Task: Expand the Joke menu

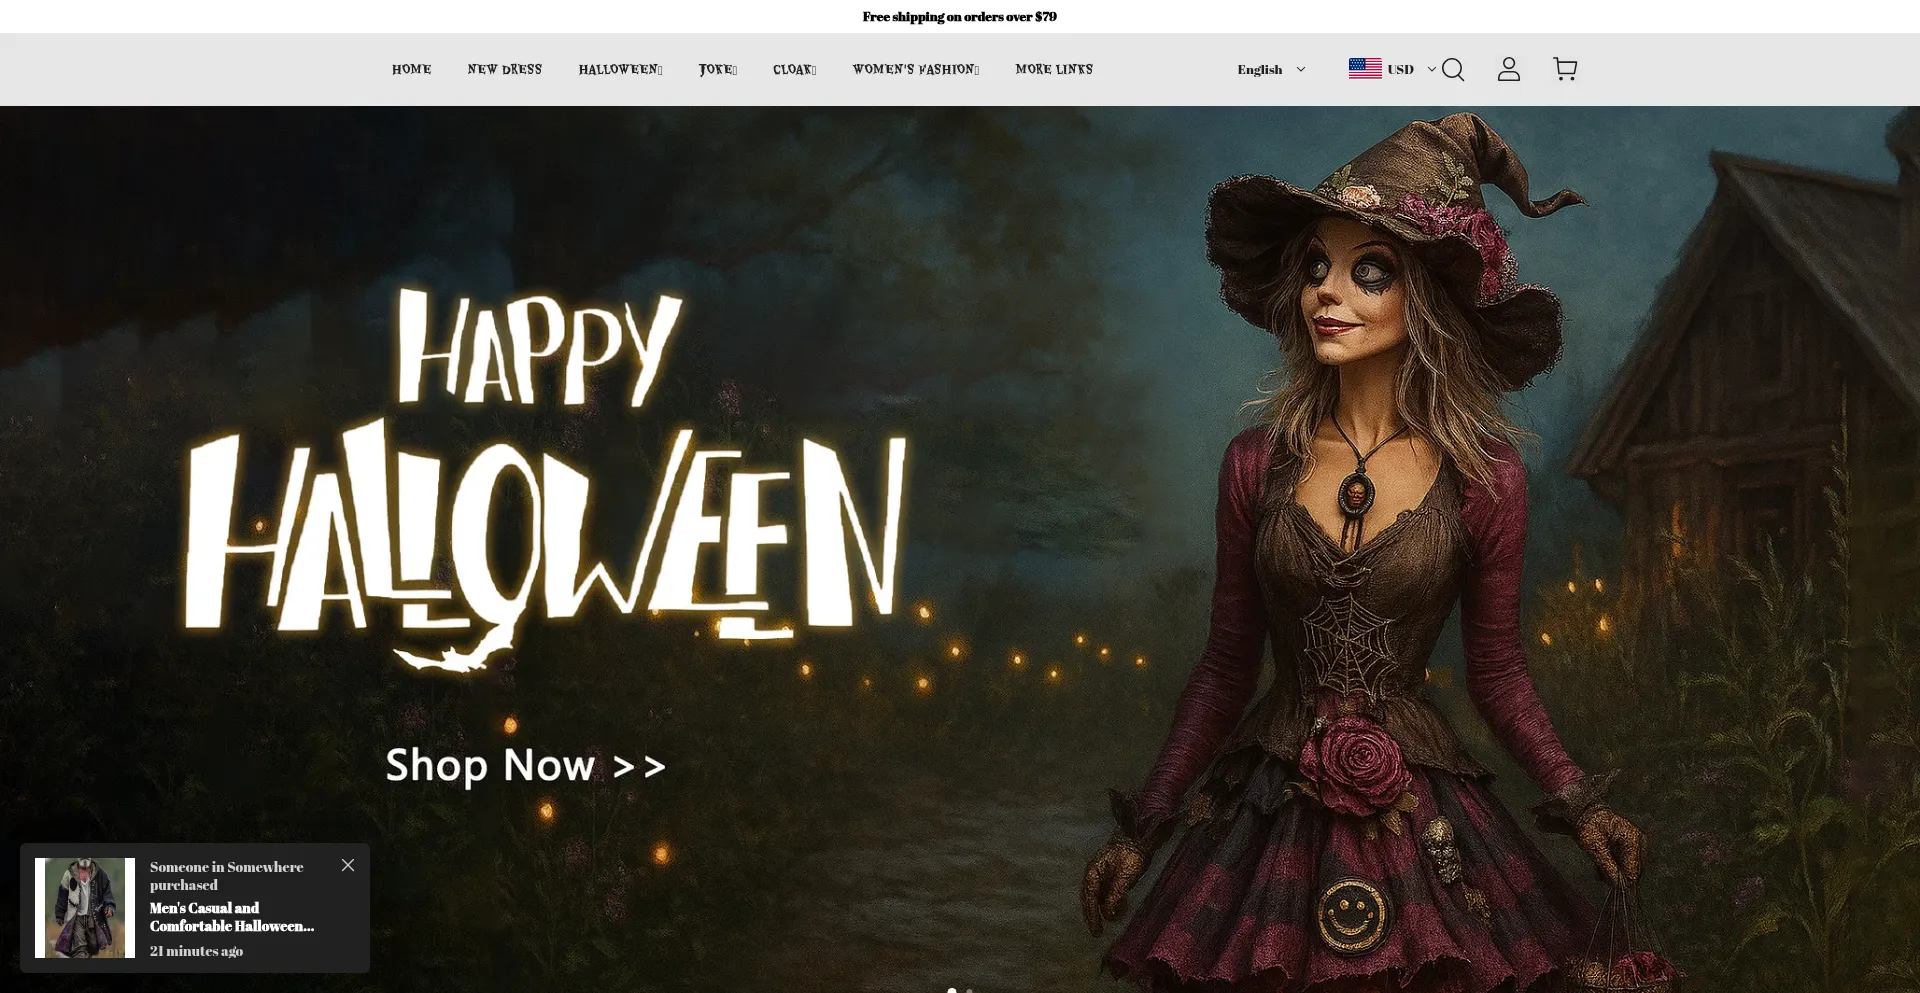Action: [718, 69]
